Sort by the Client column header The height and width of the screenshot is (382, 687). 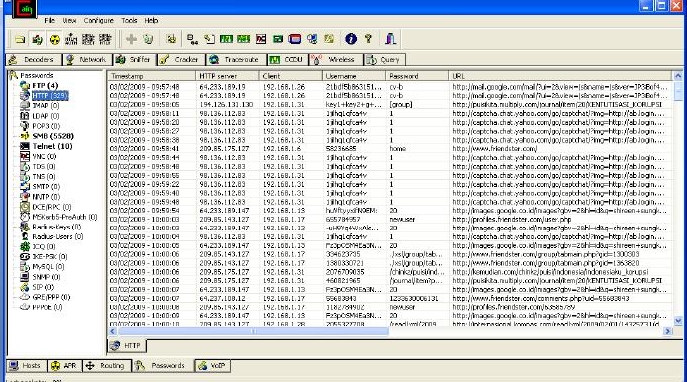[290, 76]
